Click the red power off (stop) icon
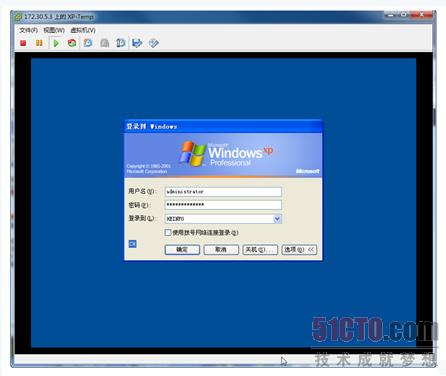Screen dimensions: 446x376 [x=23, y=43]
